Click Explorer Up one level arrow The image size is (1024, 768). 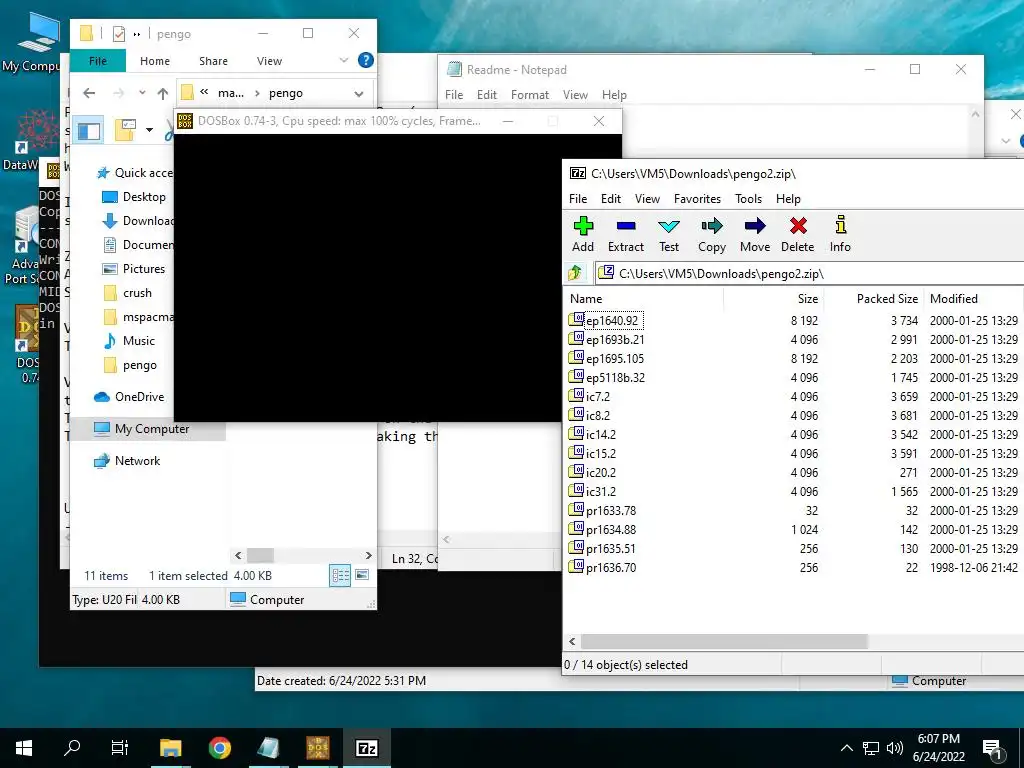pos(163,93)
